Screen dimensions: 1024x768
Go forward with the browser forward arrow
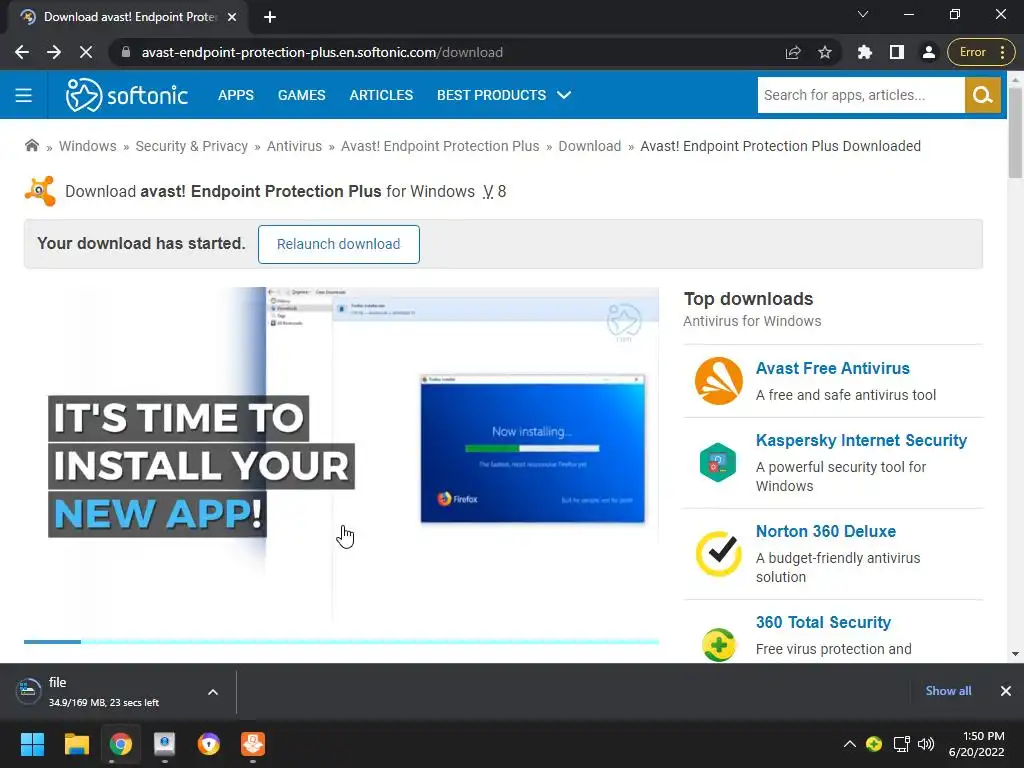[x=54, y=52]
